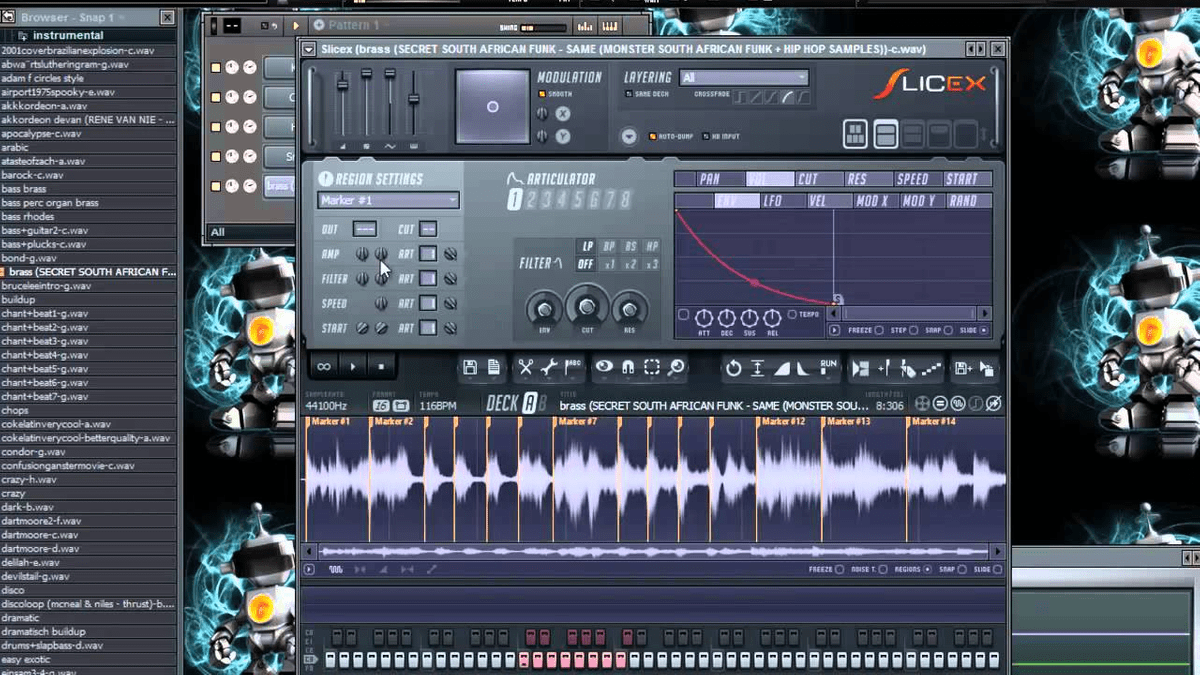
Task: Click the Save icon in Slicex toolbar
Action: 470,368
